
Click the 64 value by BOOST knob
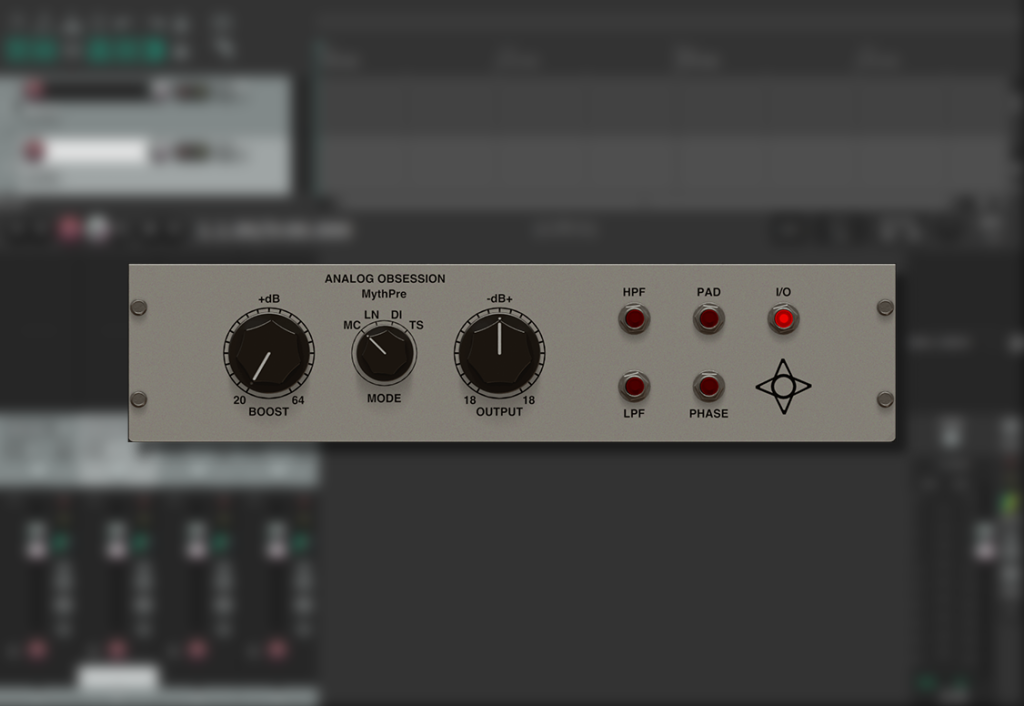pos(298,400)
